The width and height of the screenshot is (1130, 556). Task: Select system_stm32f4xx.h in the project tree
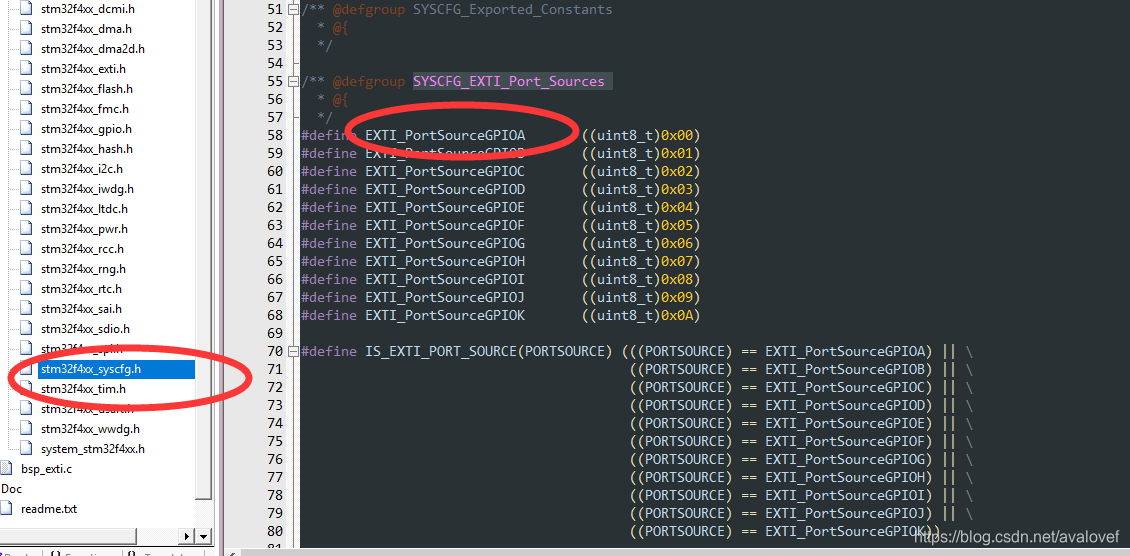tap(93, 449)
